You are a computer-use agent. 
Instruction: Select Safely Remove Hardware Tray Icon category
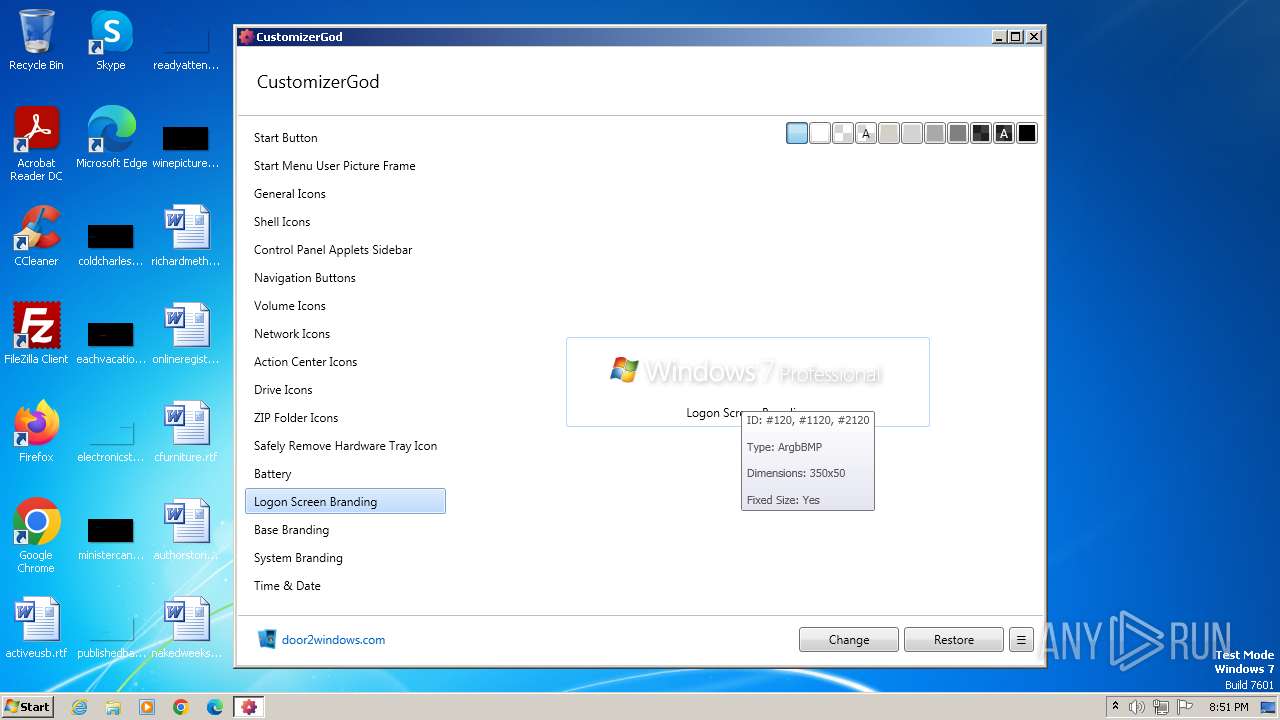(x=345, y=446)
